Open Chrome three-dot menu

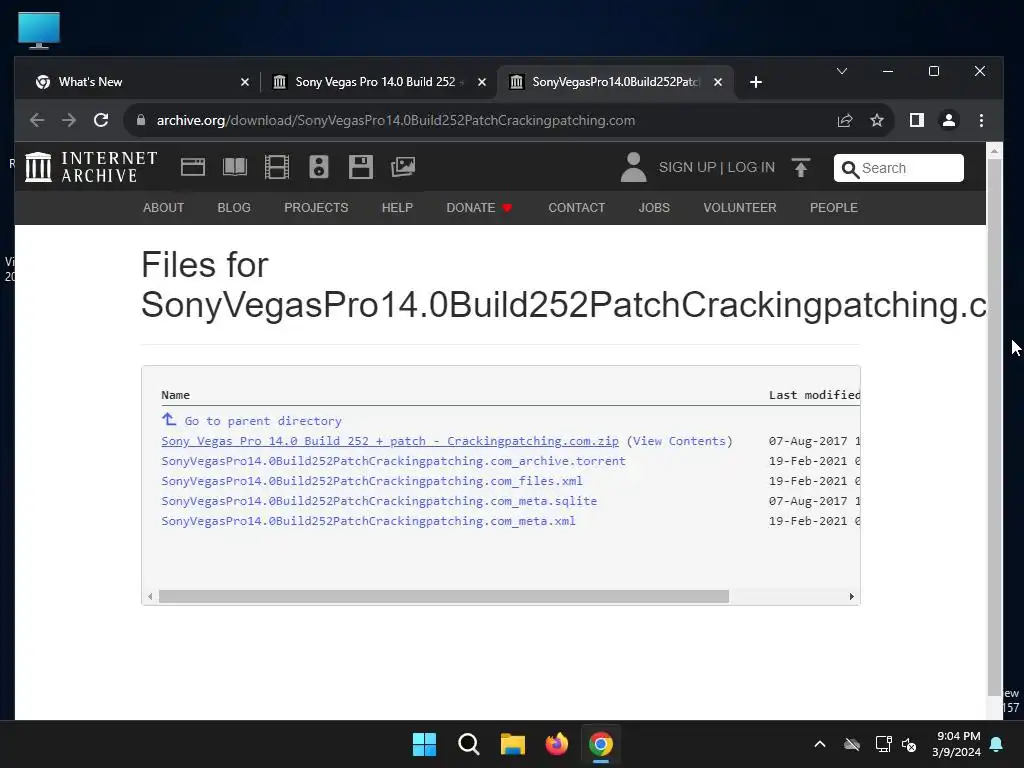click(981, 120)
